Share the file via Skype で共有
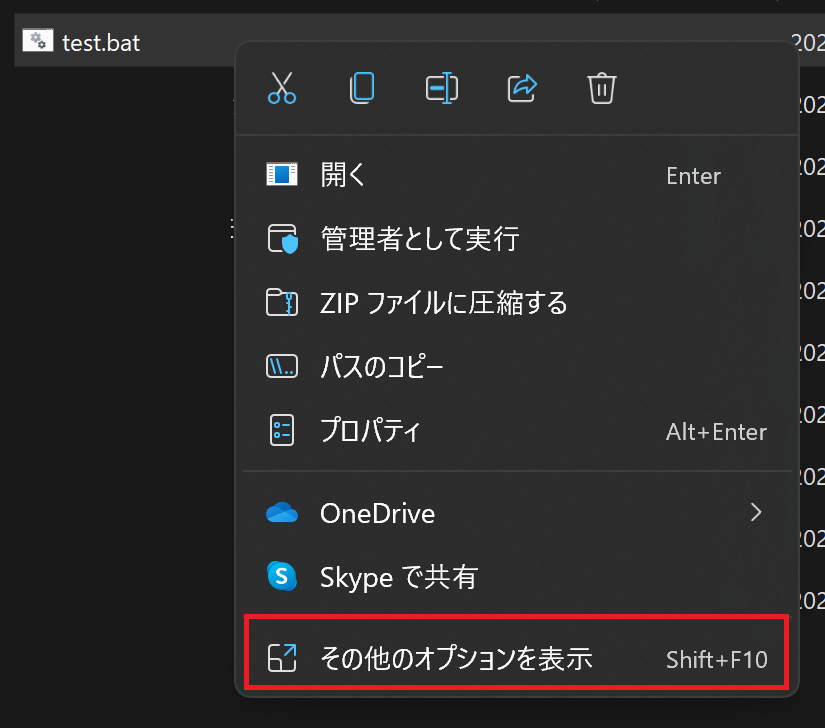 pos(398,577)
